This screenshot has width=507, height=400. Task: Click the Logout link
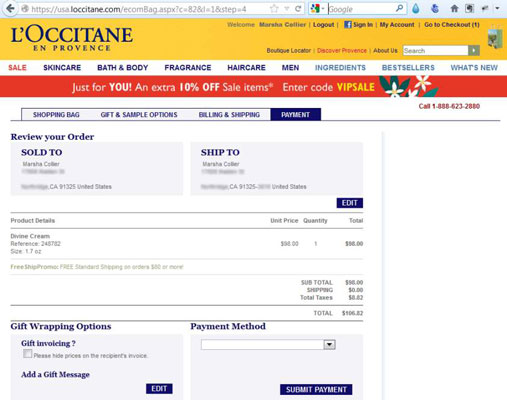pos(323,25)
